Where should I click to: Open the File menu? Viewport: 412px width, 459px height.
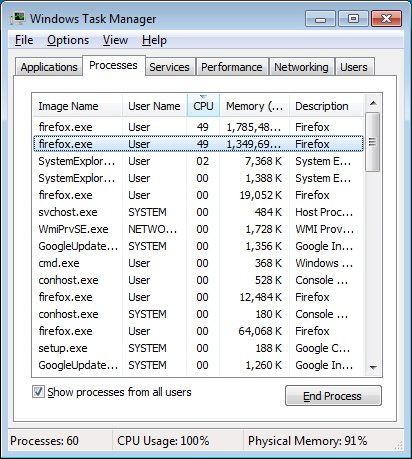[24, 40]
